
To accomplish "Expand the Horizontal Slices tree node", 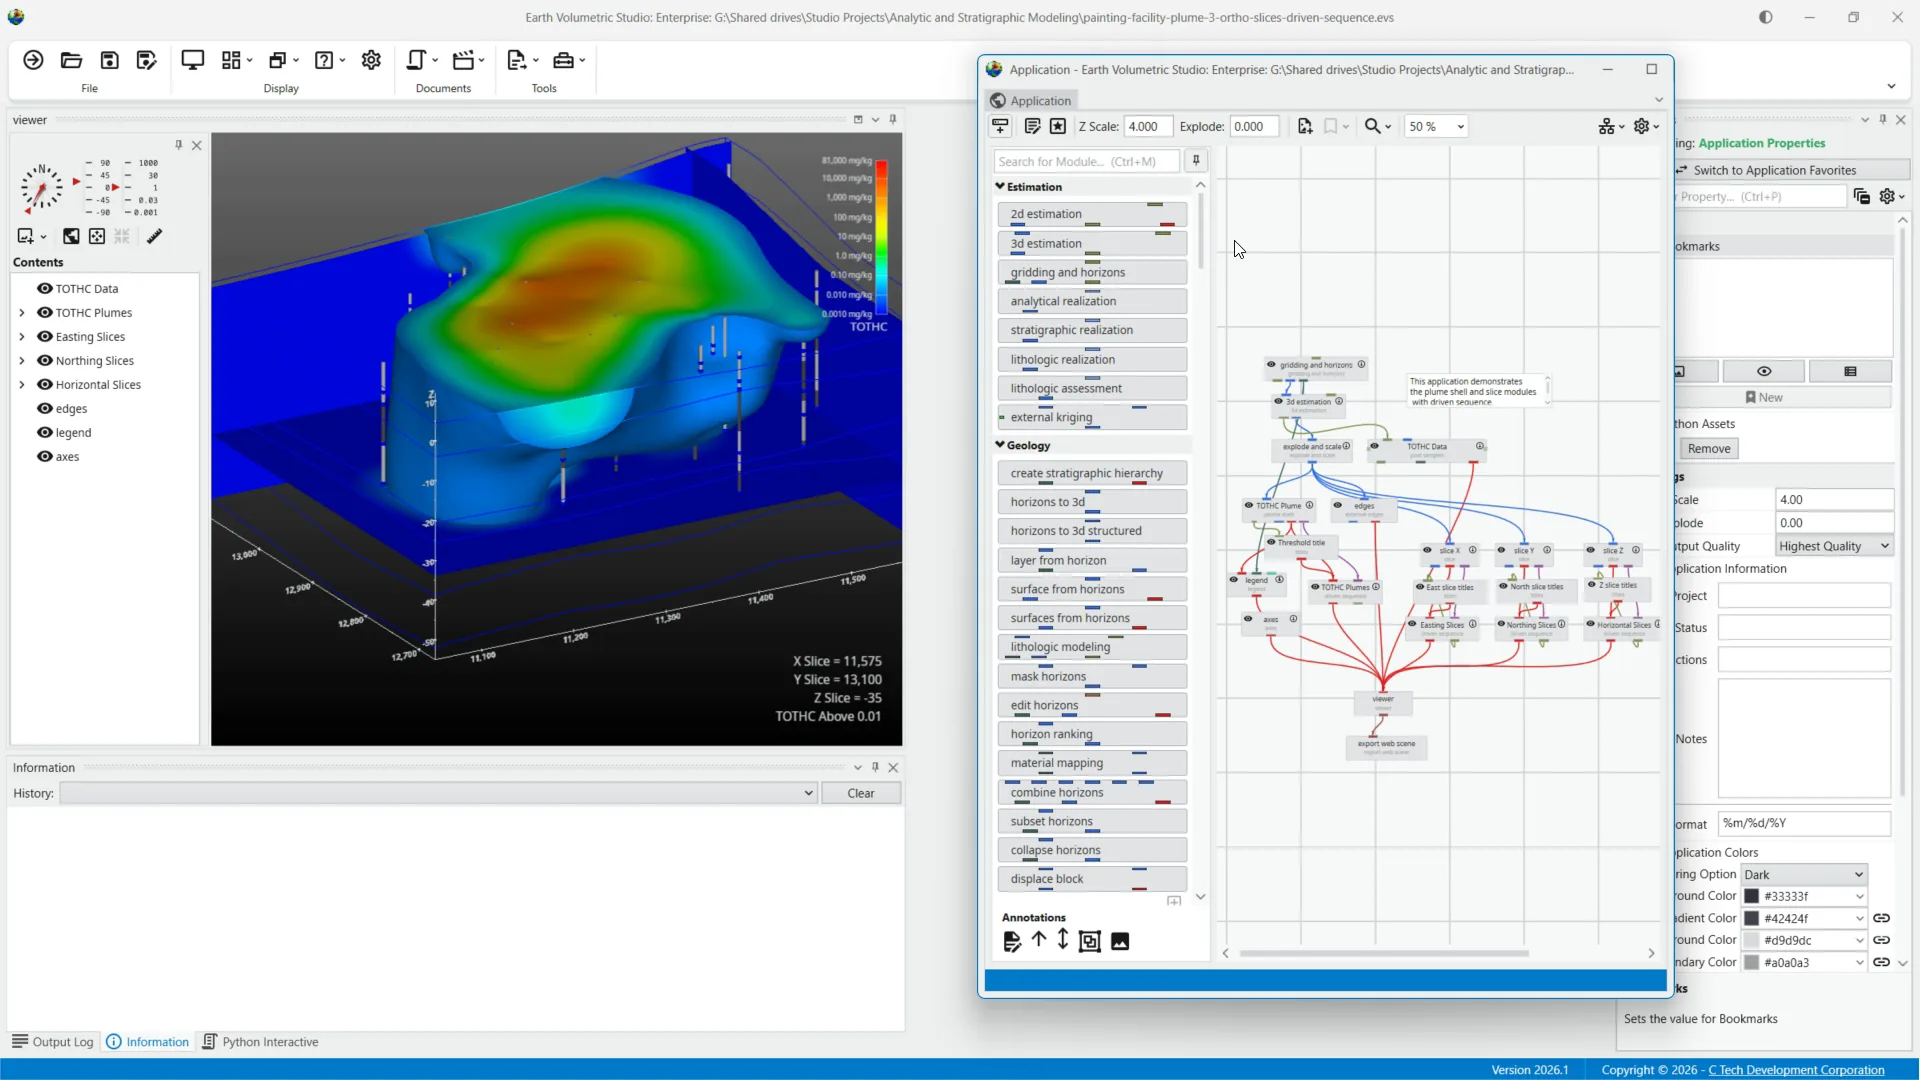I will (22, 384).
